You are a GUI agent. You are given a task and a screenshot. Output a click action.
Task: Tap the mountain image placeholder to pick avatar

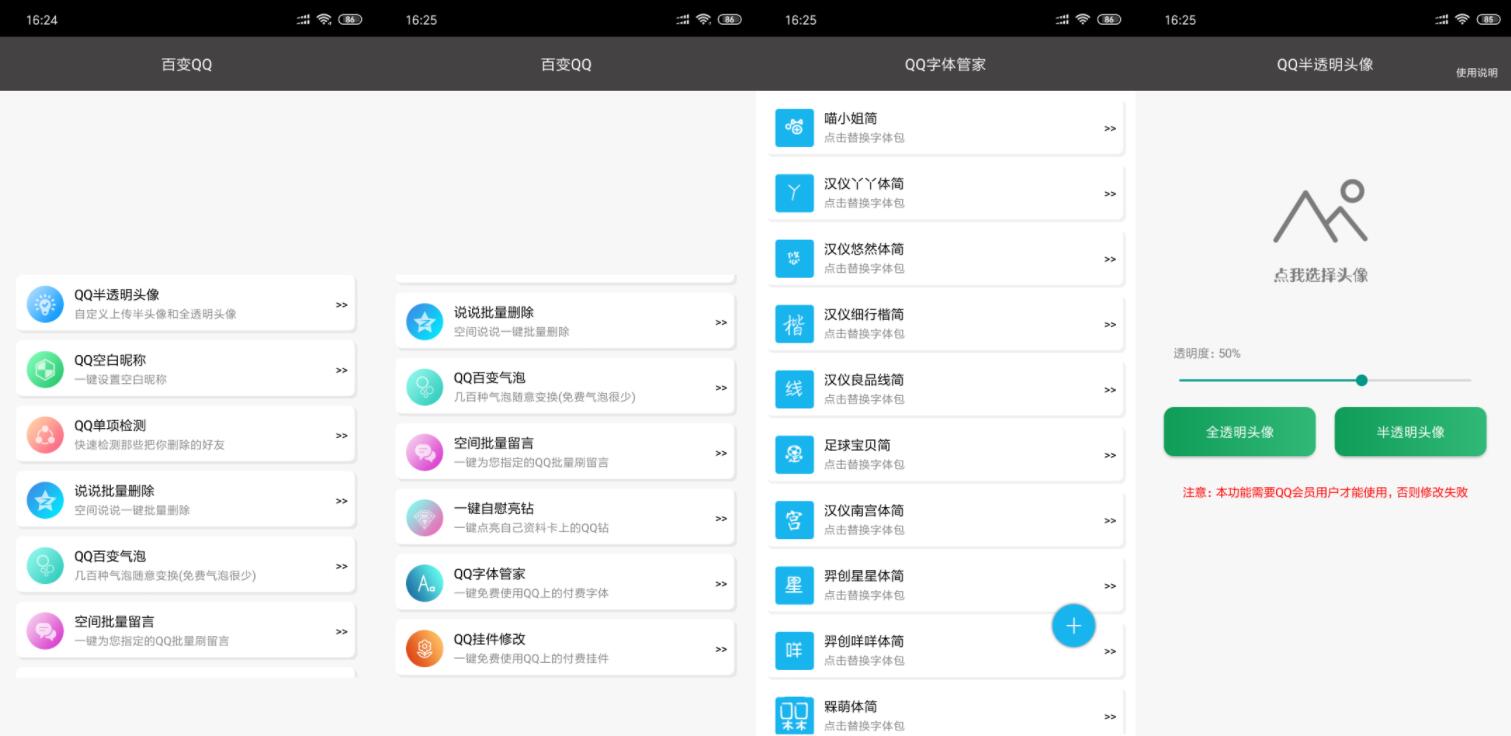pyautogui.click(x=1320, y=211)
